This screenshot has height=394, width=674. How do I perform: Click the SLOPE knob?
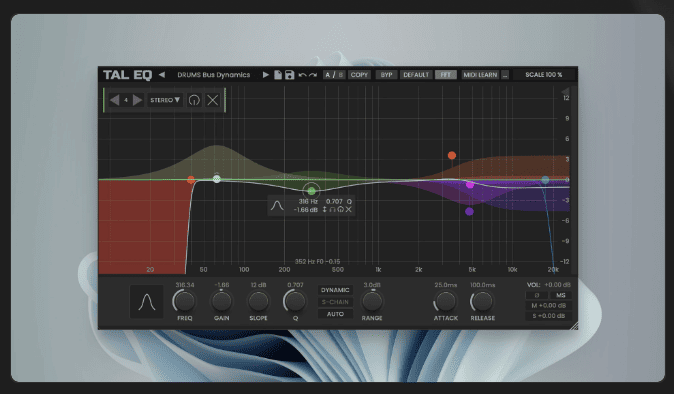(x=258, y=301)
